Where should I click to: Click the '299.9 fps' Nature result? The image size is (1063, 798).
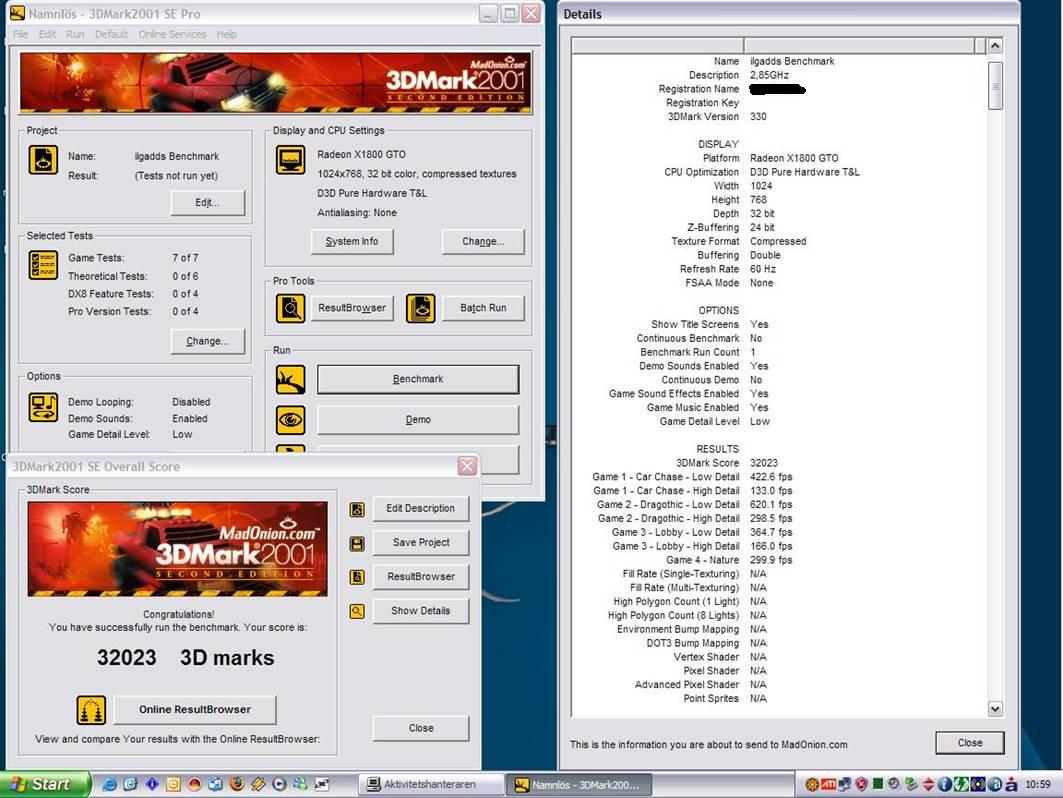click(771, 561)
